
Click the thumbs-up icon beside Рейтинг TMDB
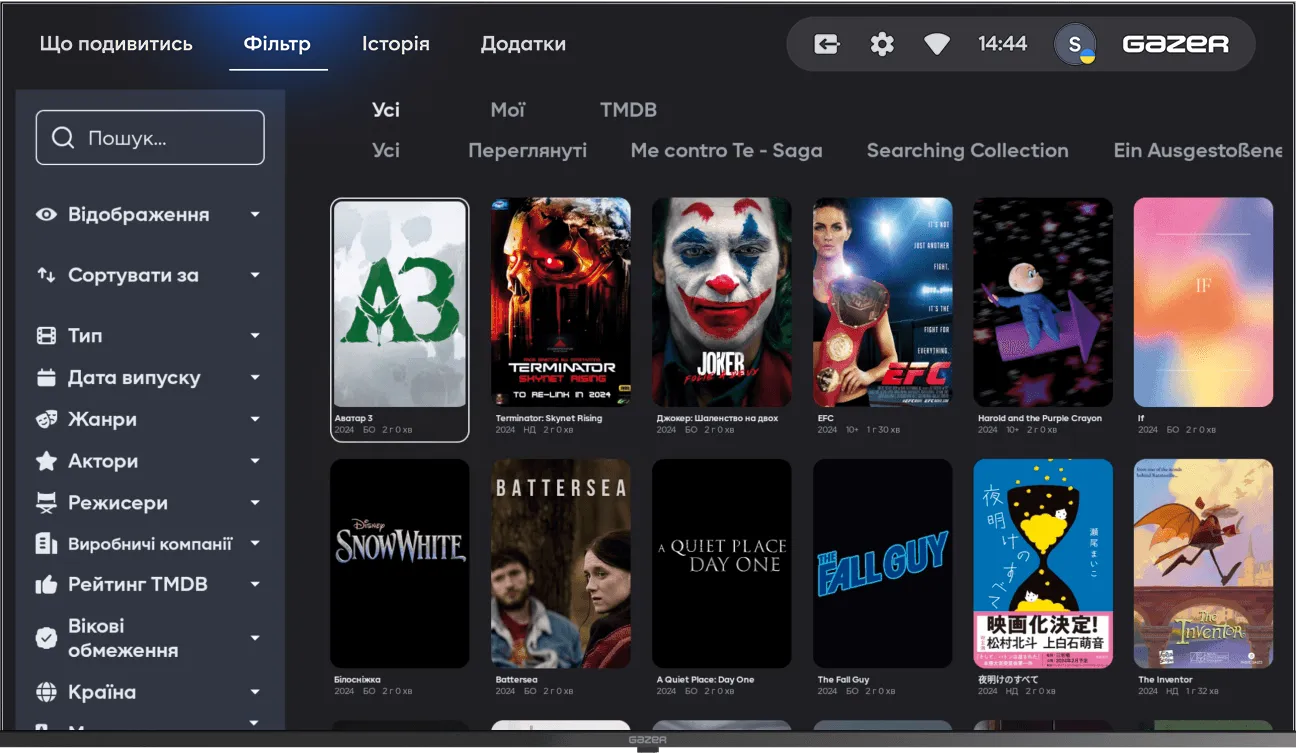coord(46,585)
